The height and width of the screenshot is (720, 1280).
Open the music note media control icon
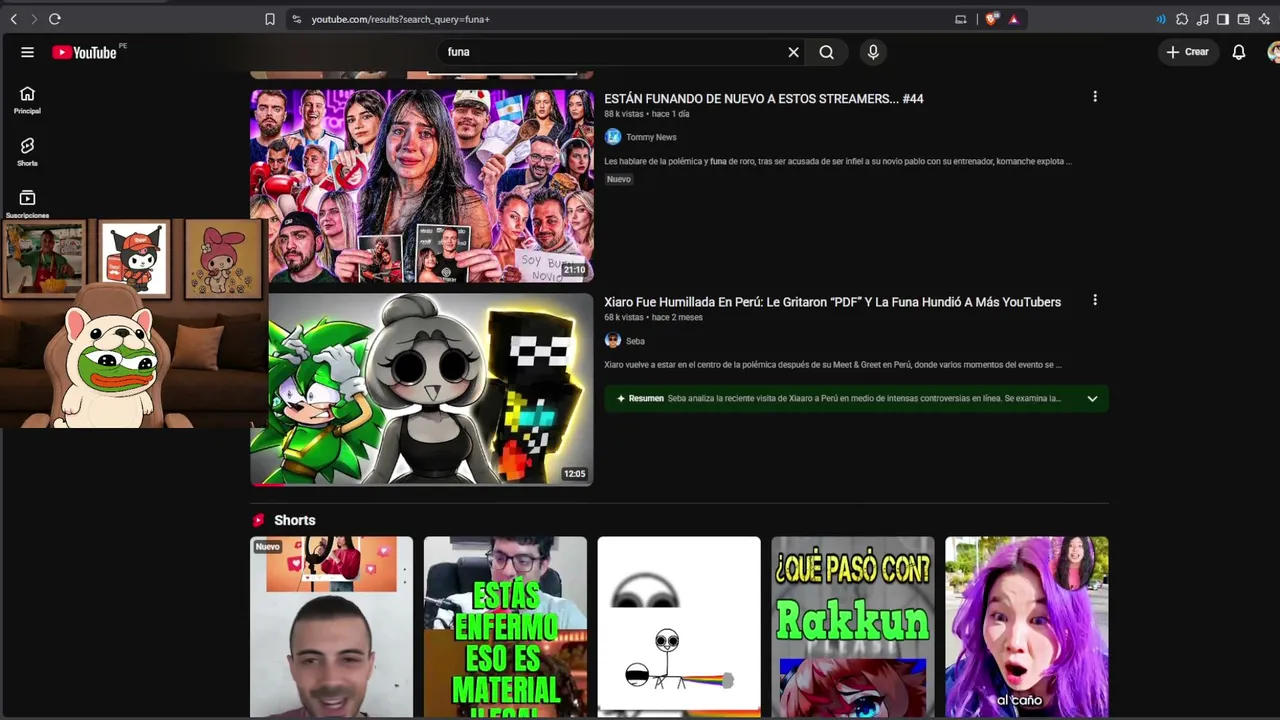point(1202,19)
